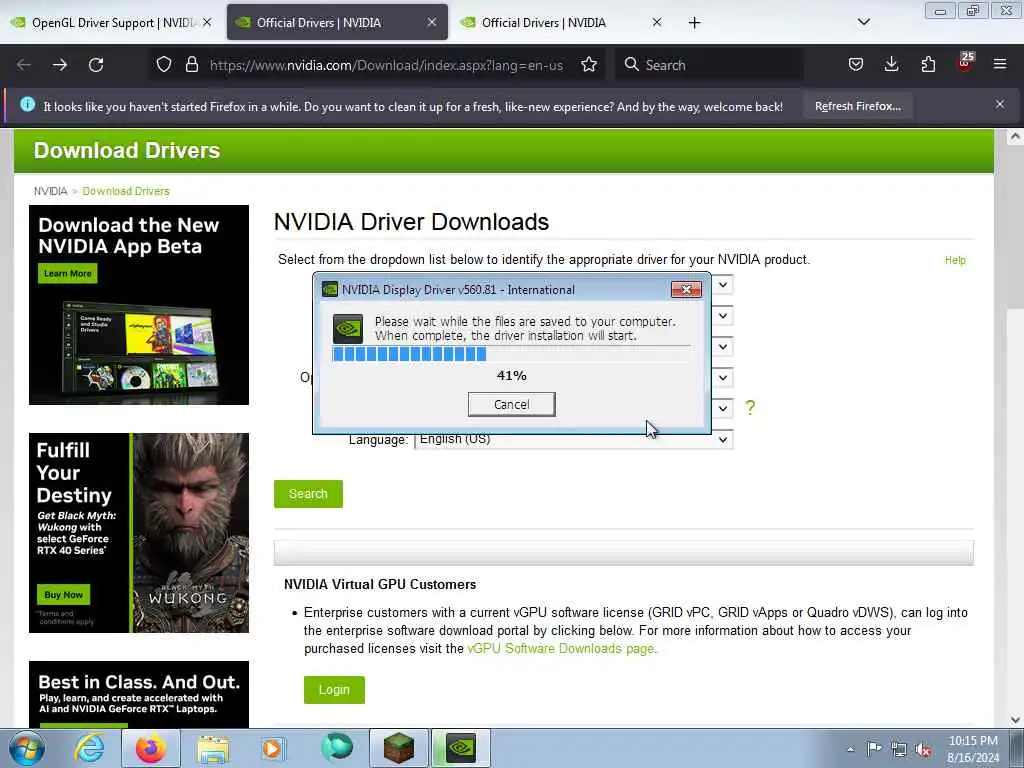Screen dimensions: 1024x768
Task: Click the NVIDIA icon in dialog title bar
Action: click(x=330, y=289)
